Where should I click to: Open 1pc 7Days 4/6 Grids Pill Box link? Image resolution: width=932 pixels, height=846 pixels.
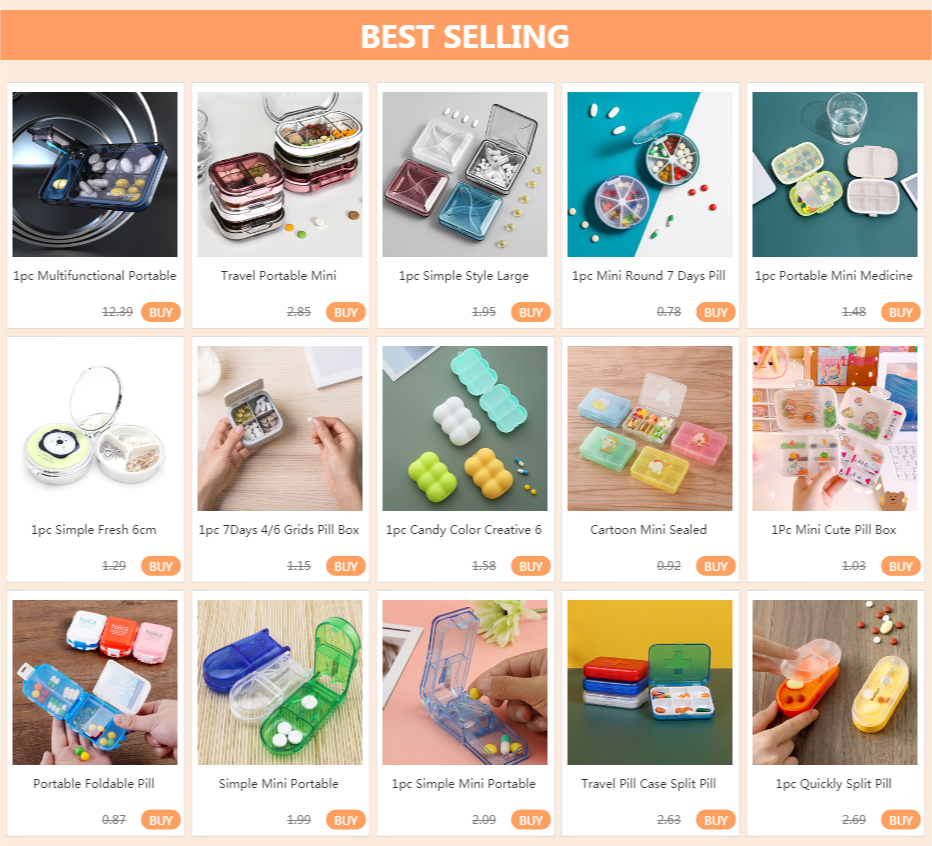click(279, 530)
